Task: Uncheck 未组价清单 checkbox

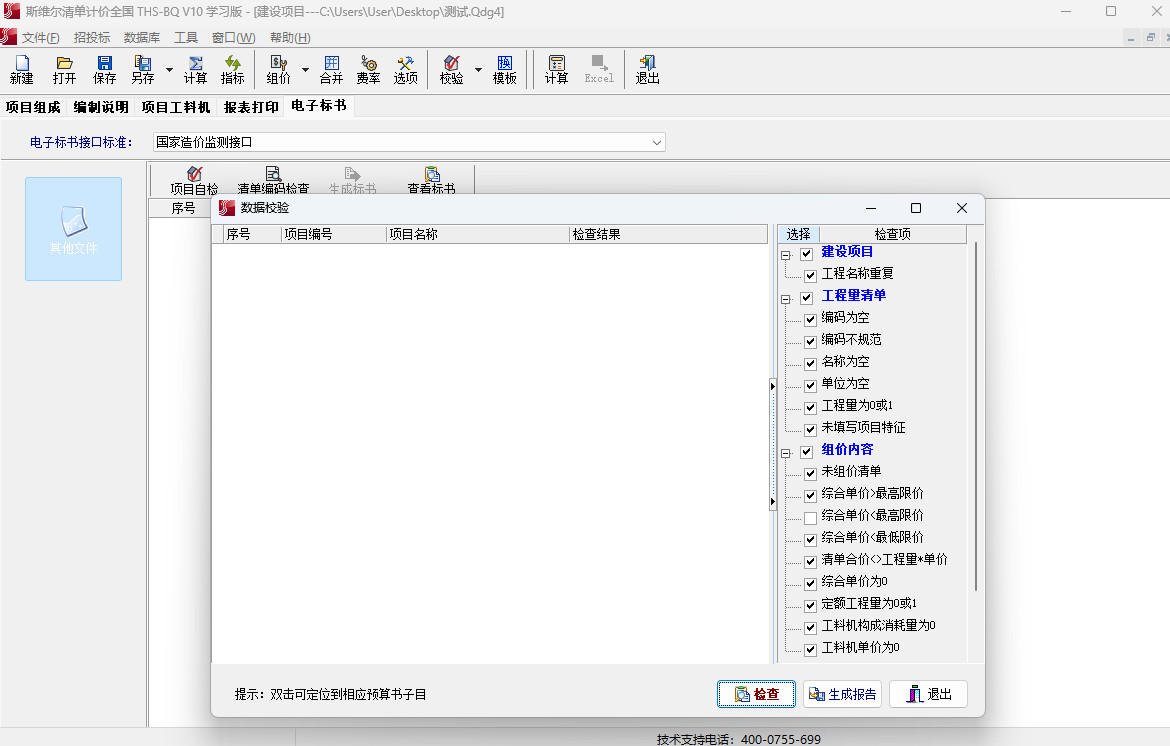Action: [x=810, y=473]
